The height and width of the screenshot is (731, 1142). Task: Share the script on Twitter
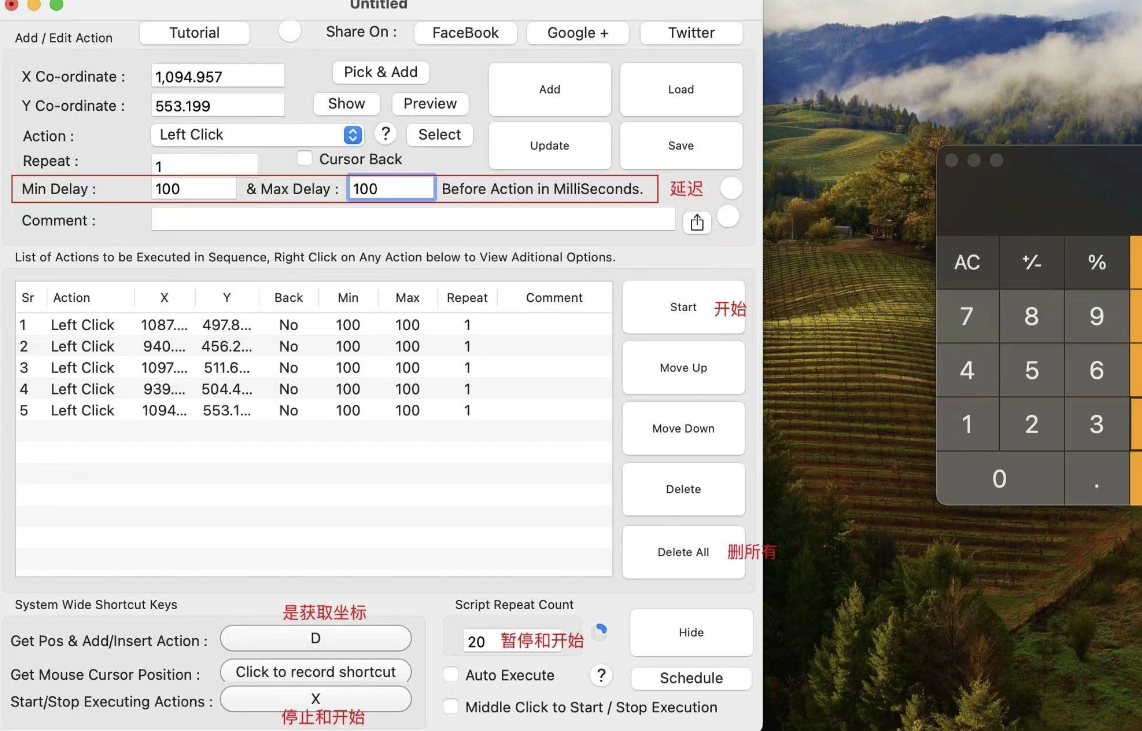click(x=691, y=32)
